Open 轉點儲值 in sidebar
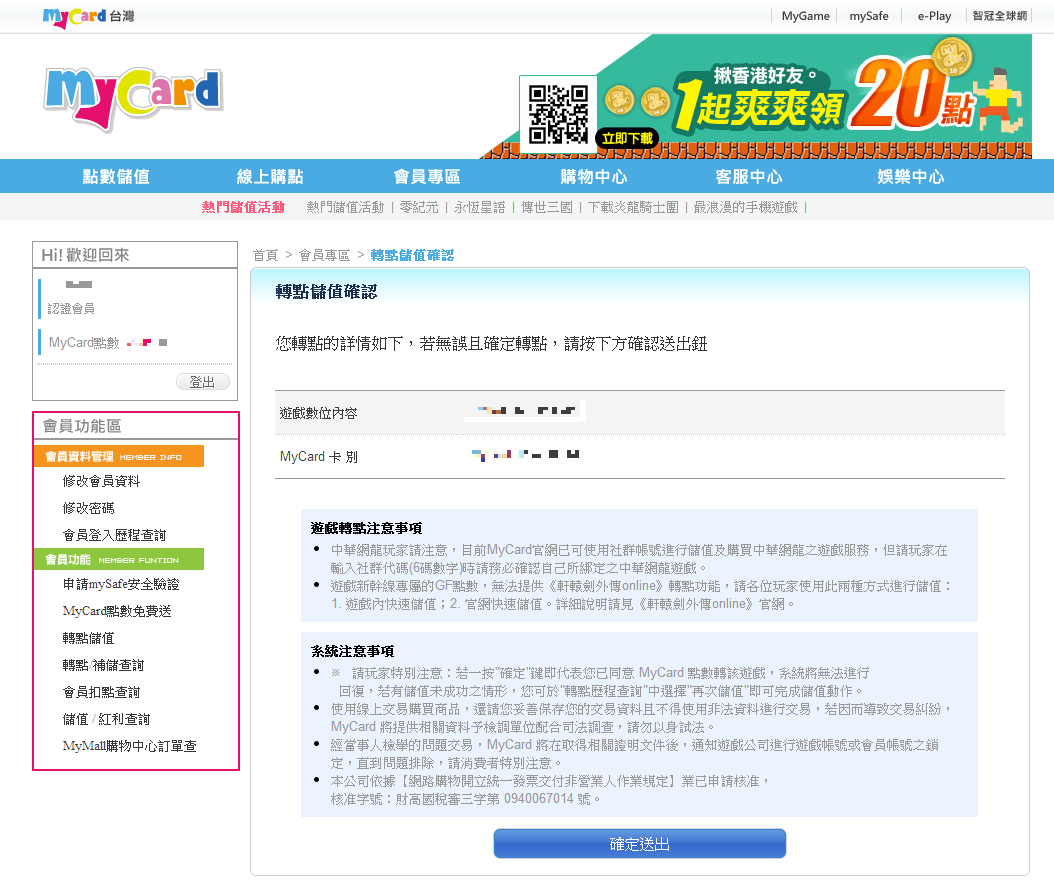Image resolution: width=1054 pixels, height=884 pixels. coord(88,638)
